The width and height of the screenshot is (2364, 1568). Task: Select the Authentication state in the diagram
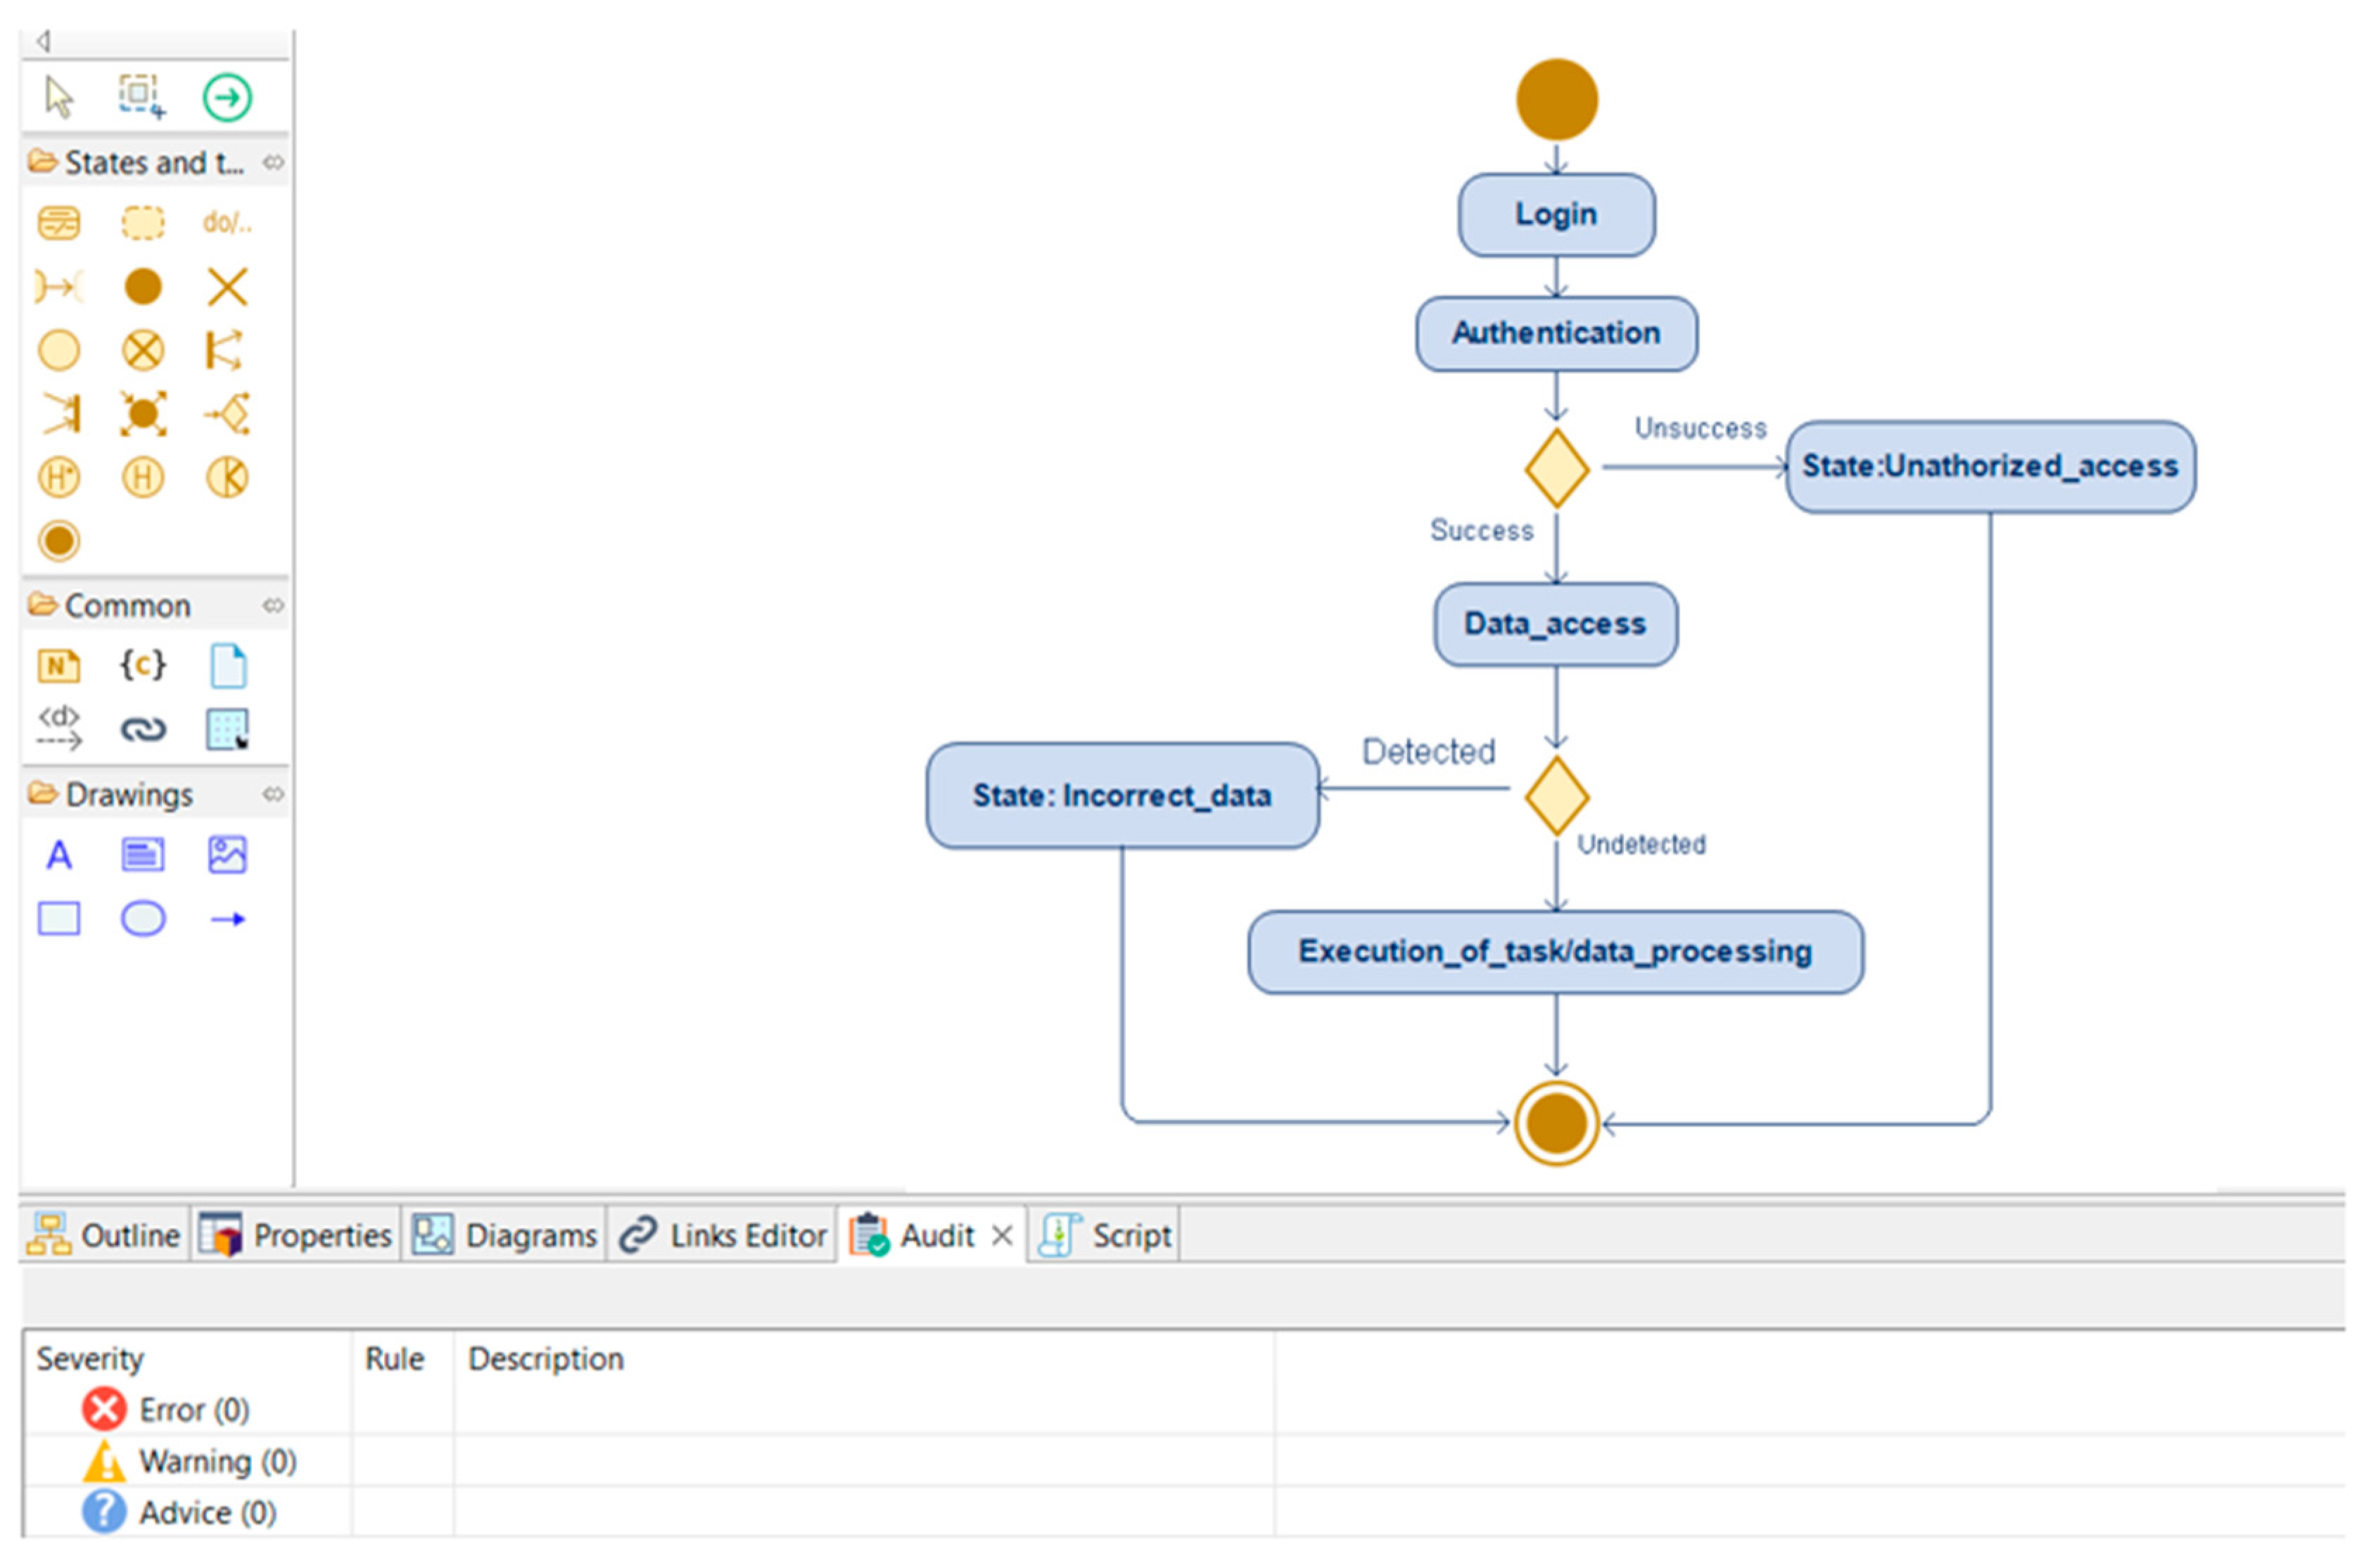(x=1555, y=333)
